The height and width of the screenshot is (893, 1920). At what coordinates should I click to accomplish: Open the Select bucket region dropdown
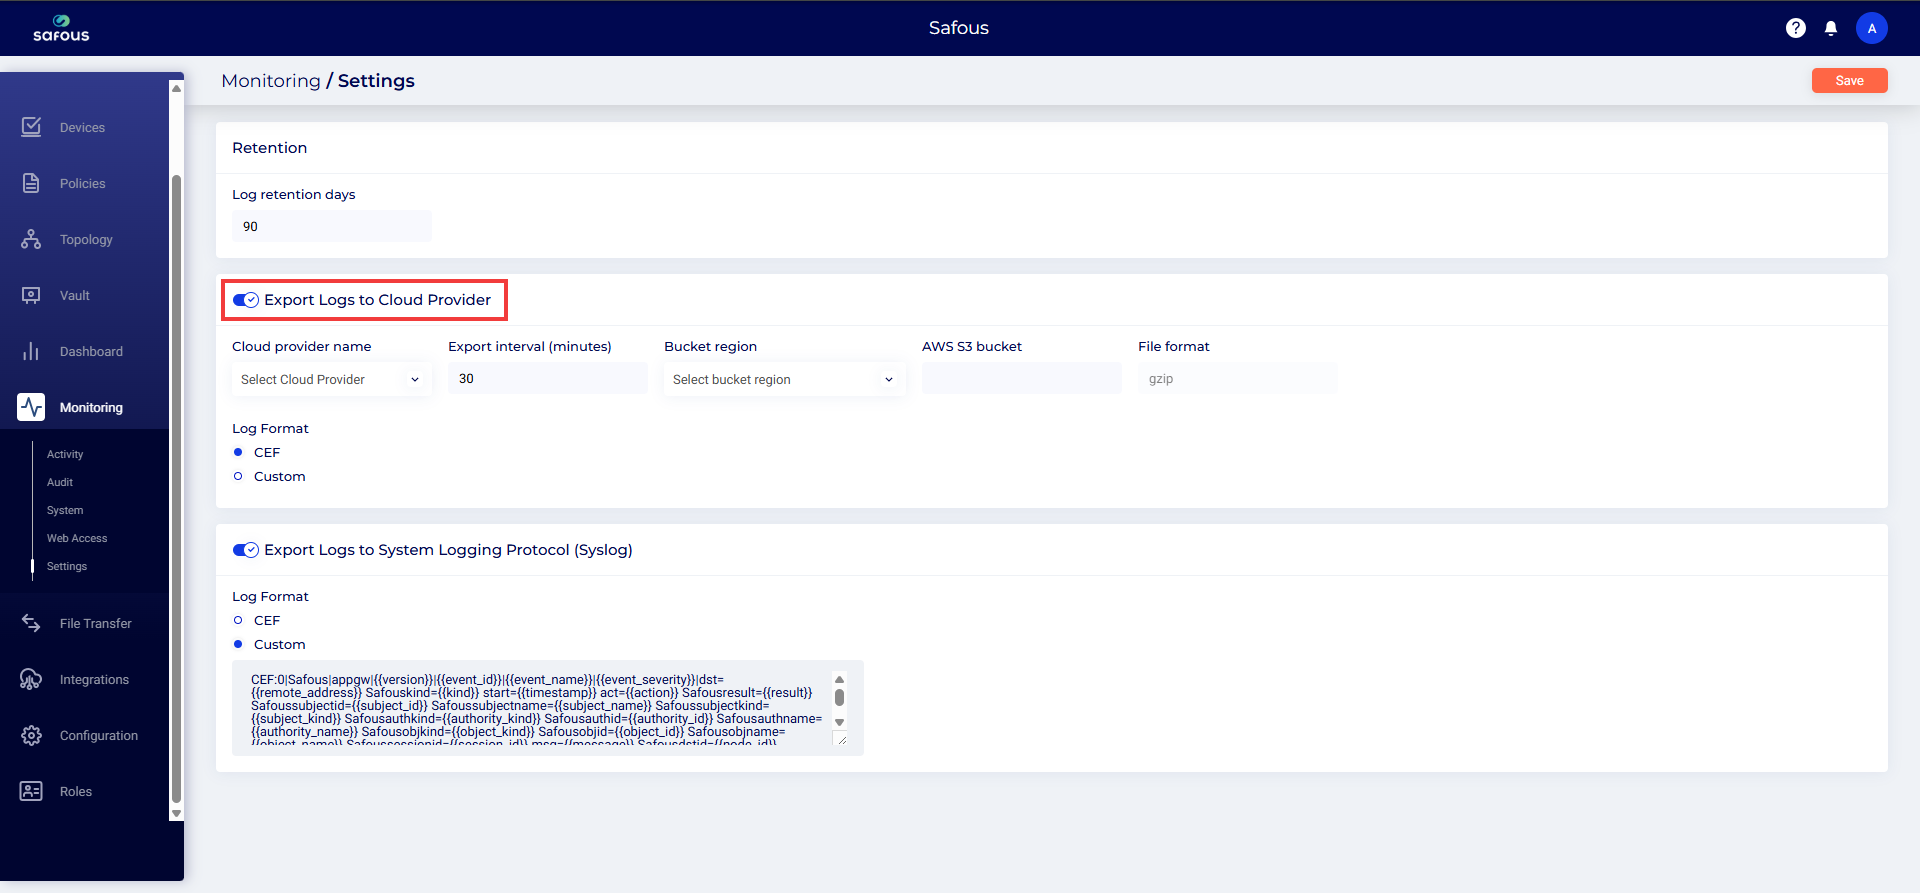[783, 379]
